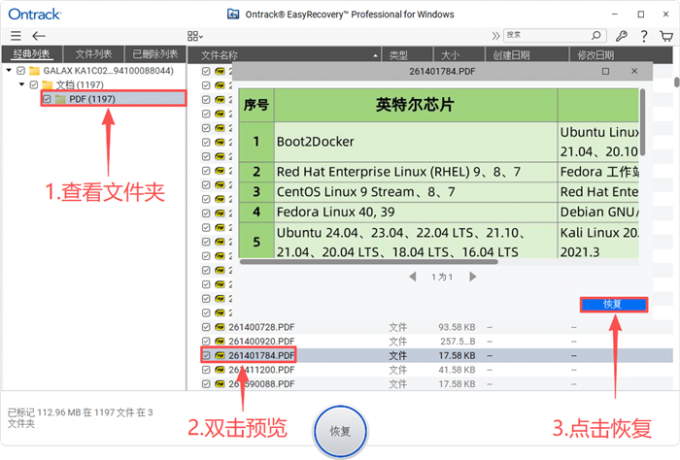Go to next page in preview
Viewport: 680px width, 460px height.
473,277
